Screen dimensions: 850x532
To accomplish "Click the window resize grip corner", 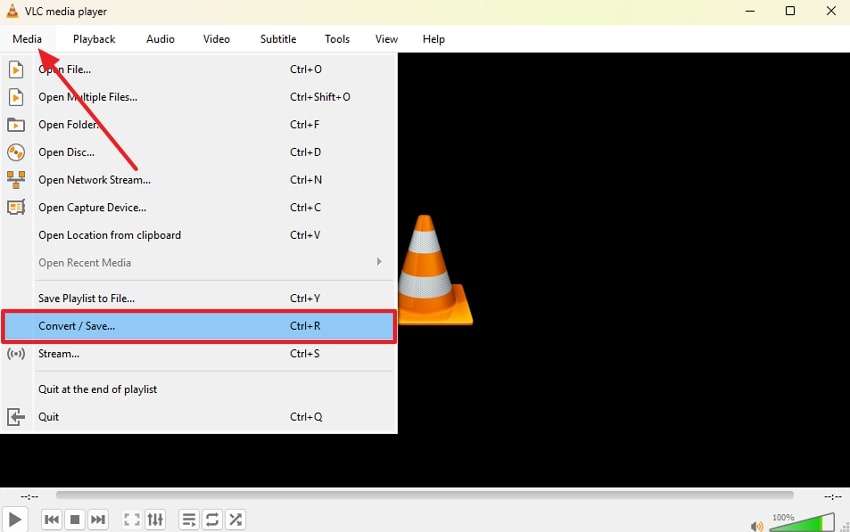I will (x=845, y=527).
